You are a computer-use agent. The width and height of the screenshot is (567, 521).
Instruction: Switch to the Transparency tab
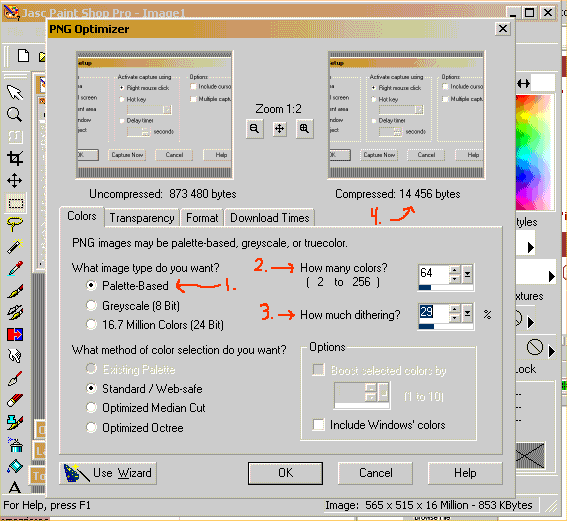(142, 218)
